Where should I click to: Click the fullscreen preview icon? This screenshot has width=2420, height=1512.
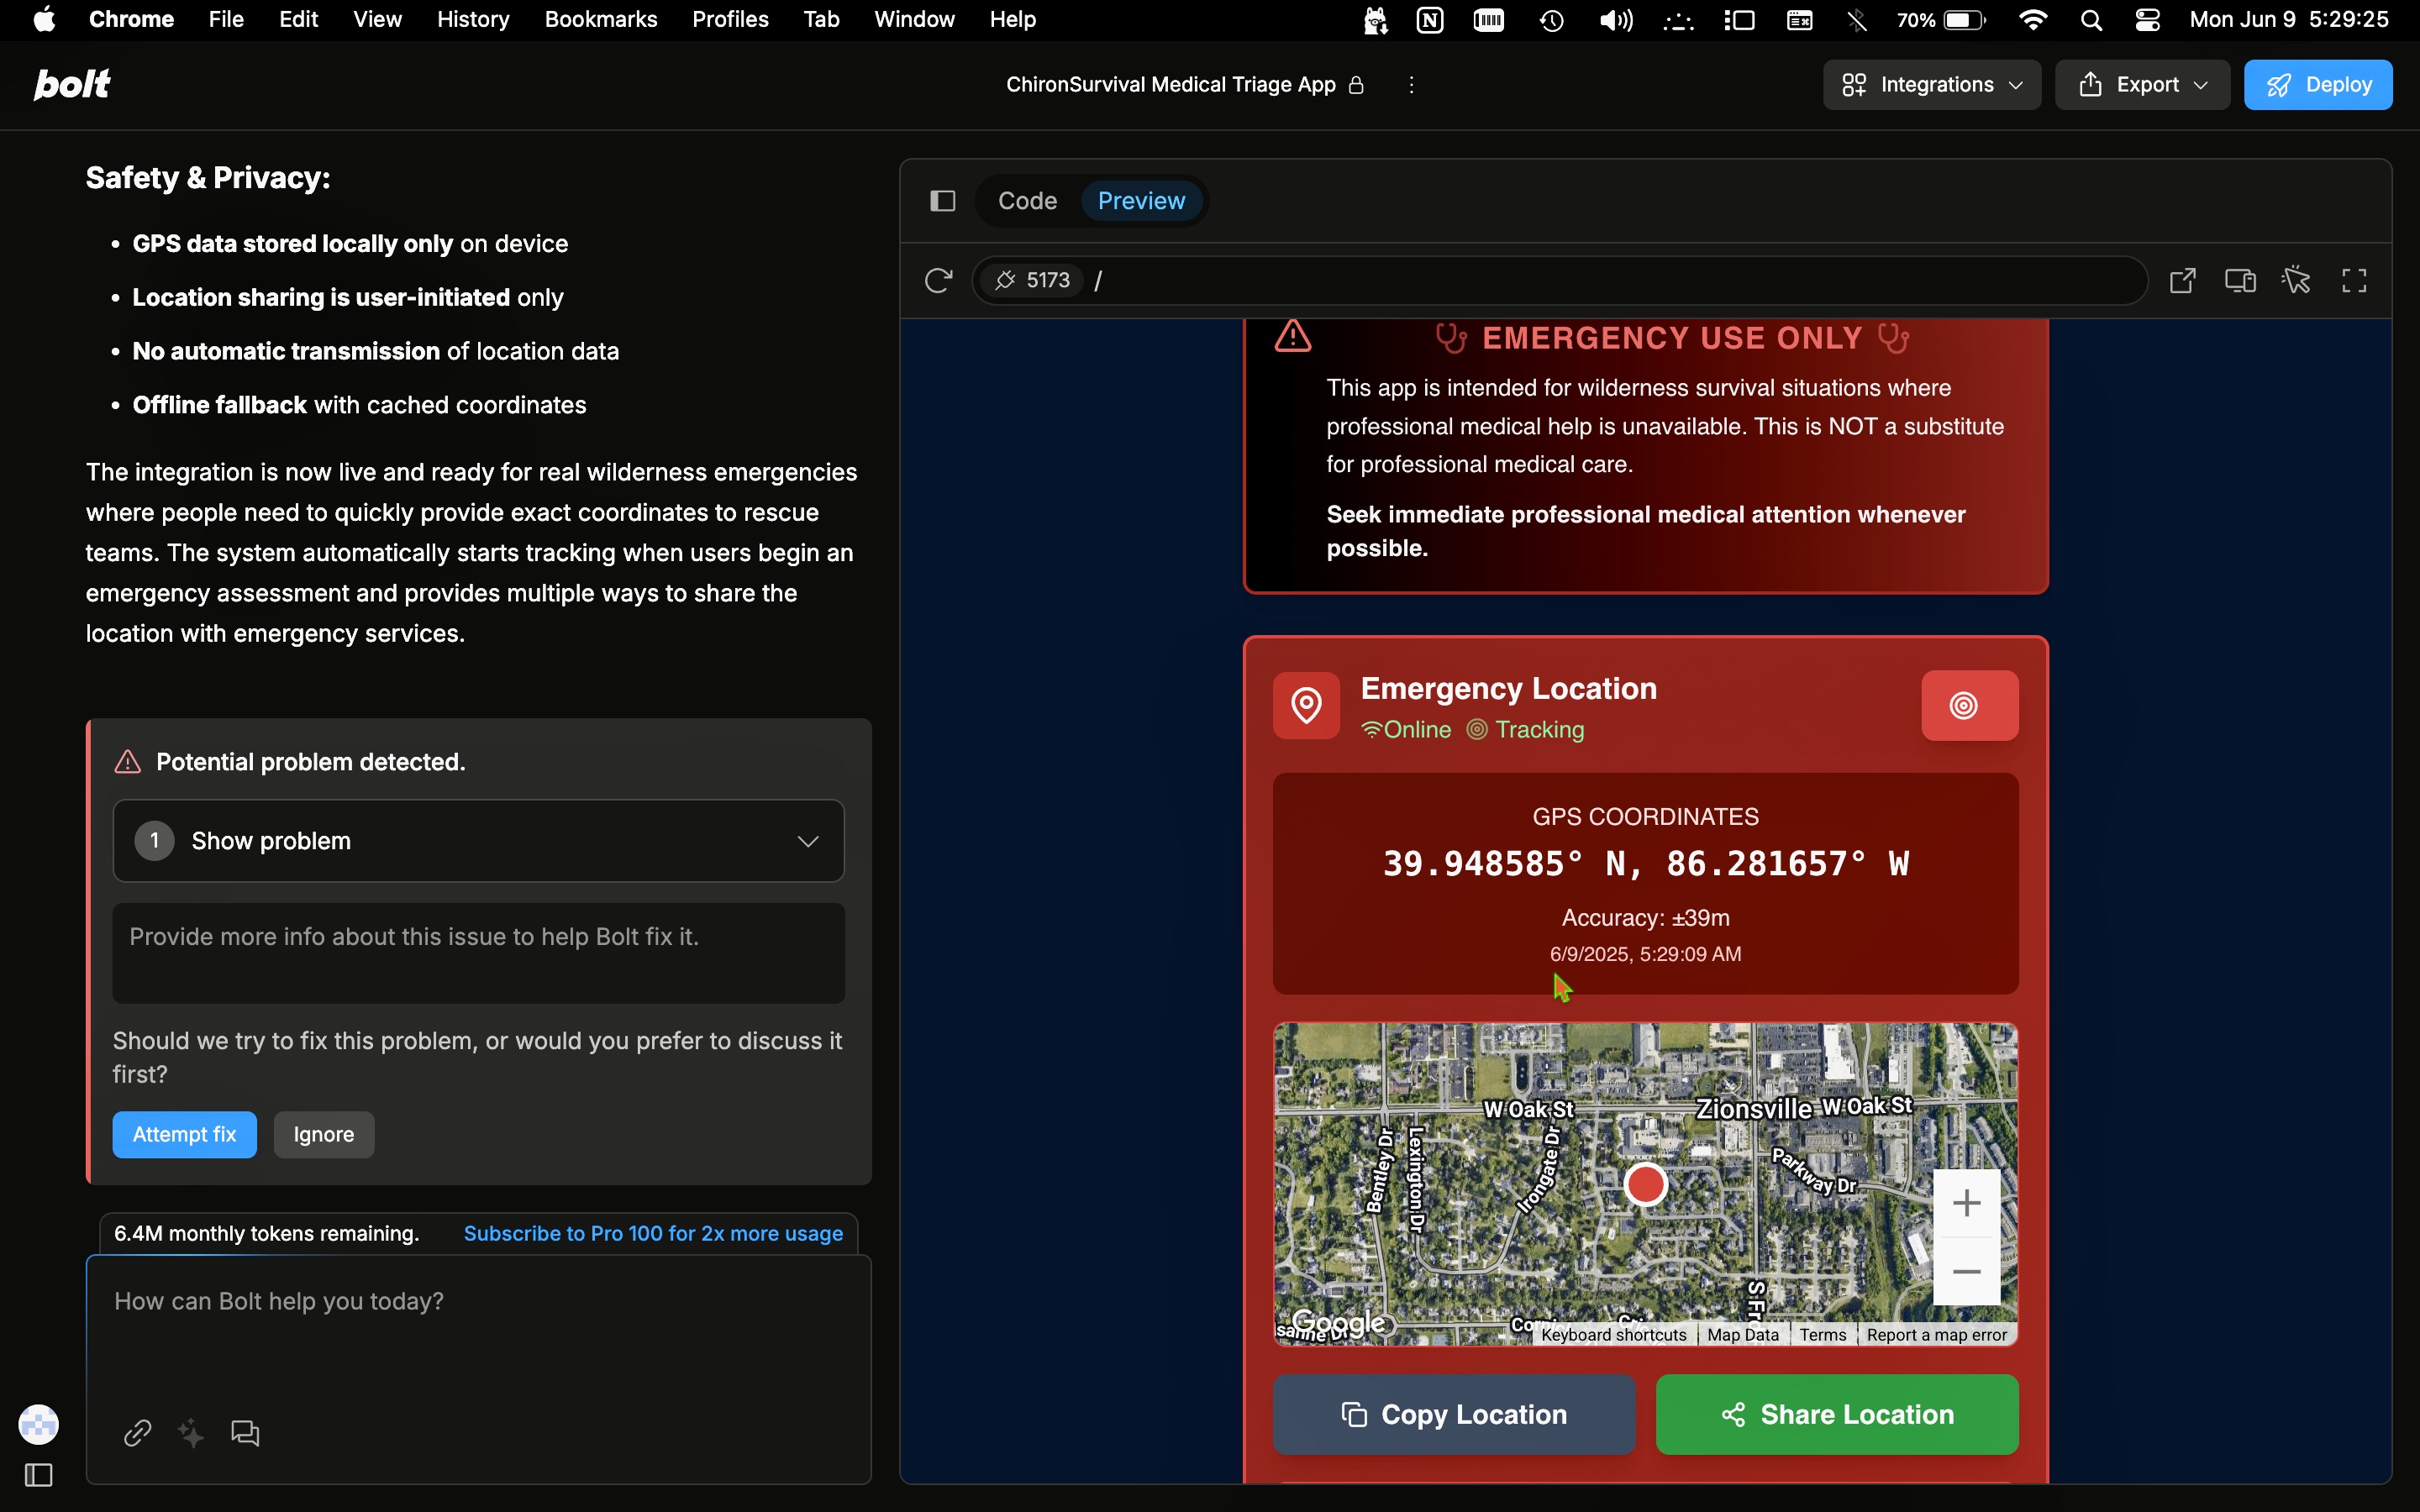pos(2354,281)
